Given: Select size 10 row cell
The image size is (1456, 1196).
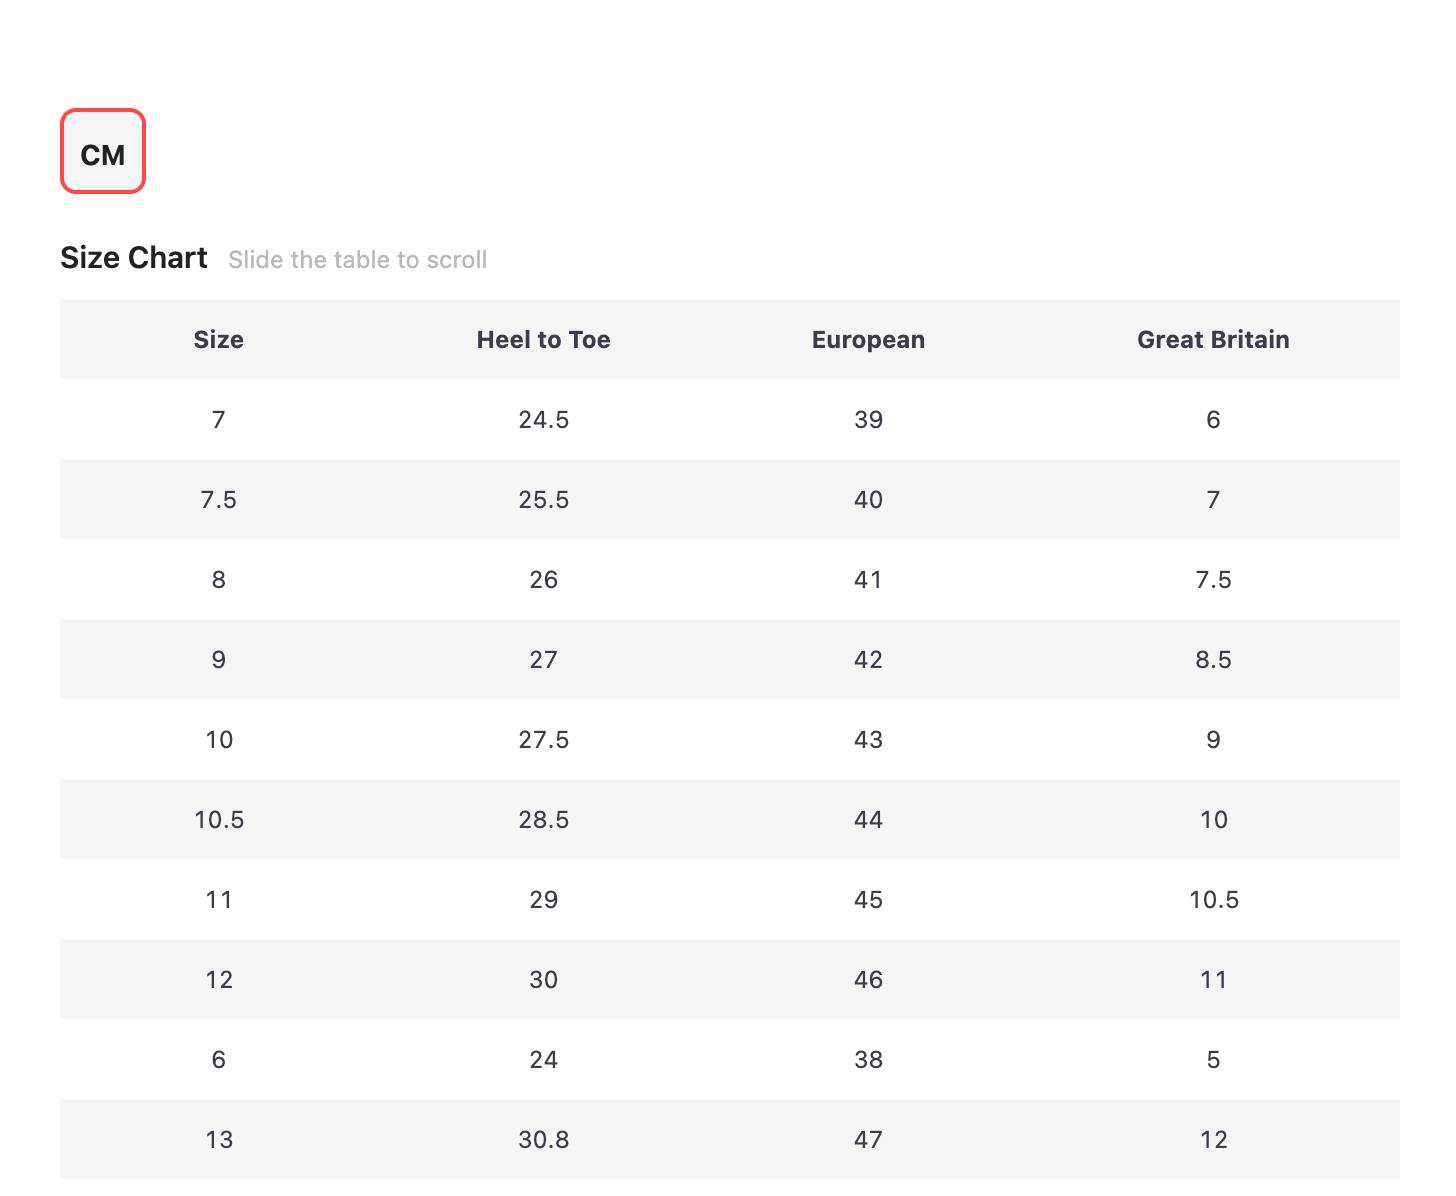Looking at the screenshot, I should click(219, 740).
